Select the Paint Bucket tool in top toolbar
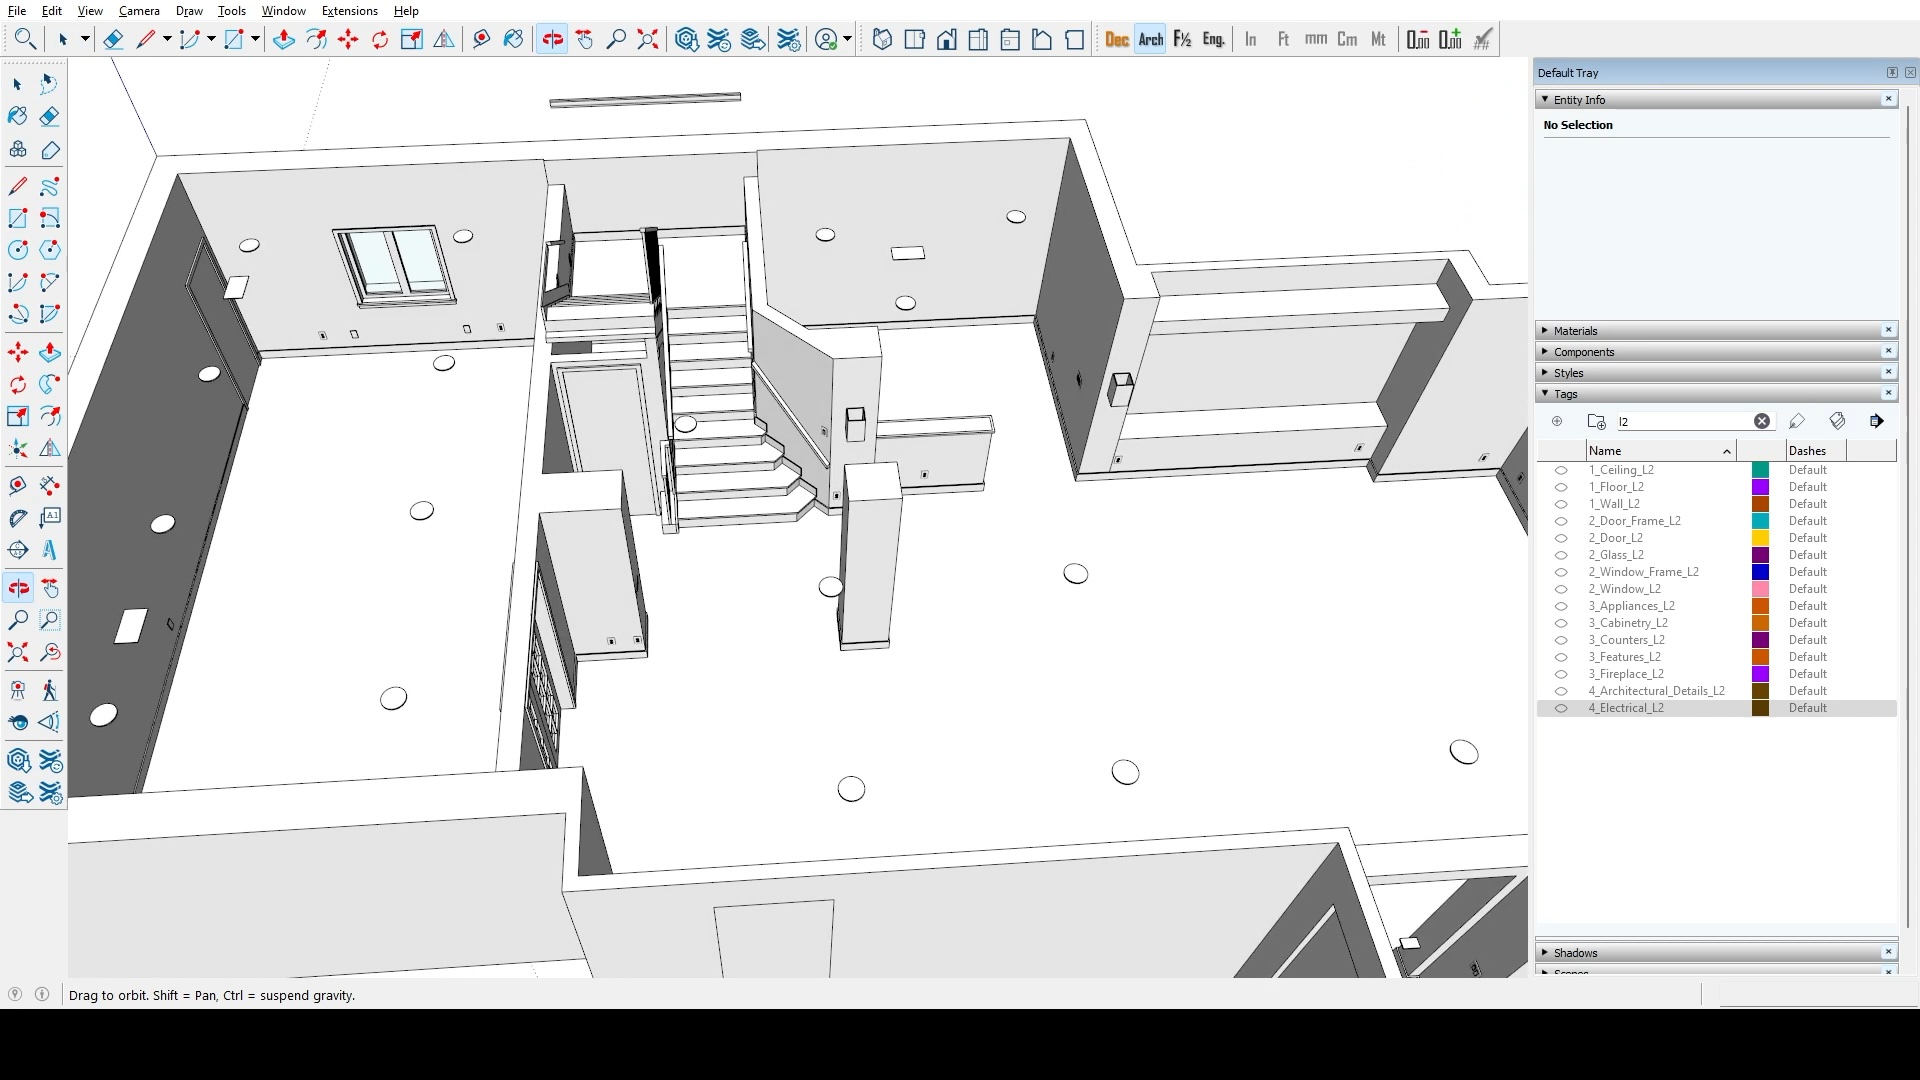1920x1080 pixels. pyautogui.click(x=513, y=39)
